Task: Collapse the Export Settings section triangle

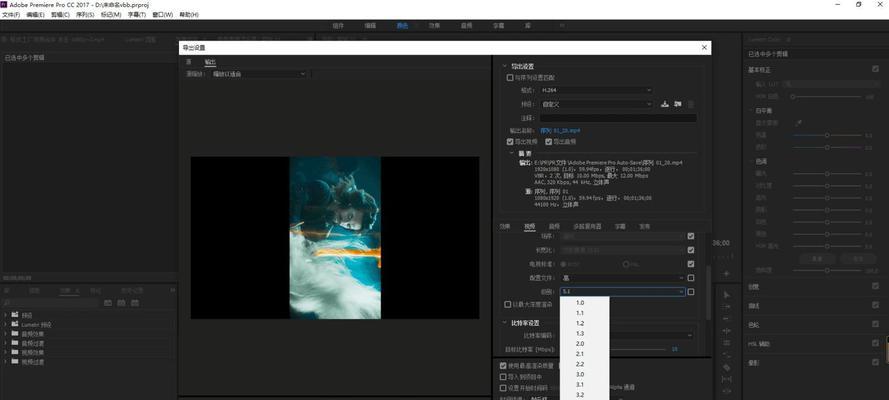Action: [x=504, y=66]
